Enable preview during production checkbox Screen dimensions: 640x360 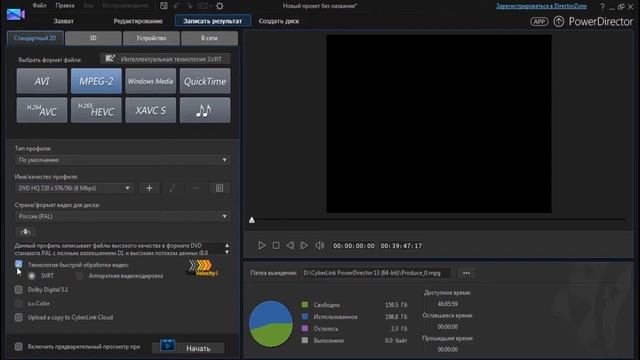pyautogui.click(x=19, y=347)
